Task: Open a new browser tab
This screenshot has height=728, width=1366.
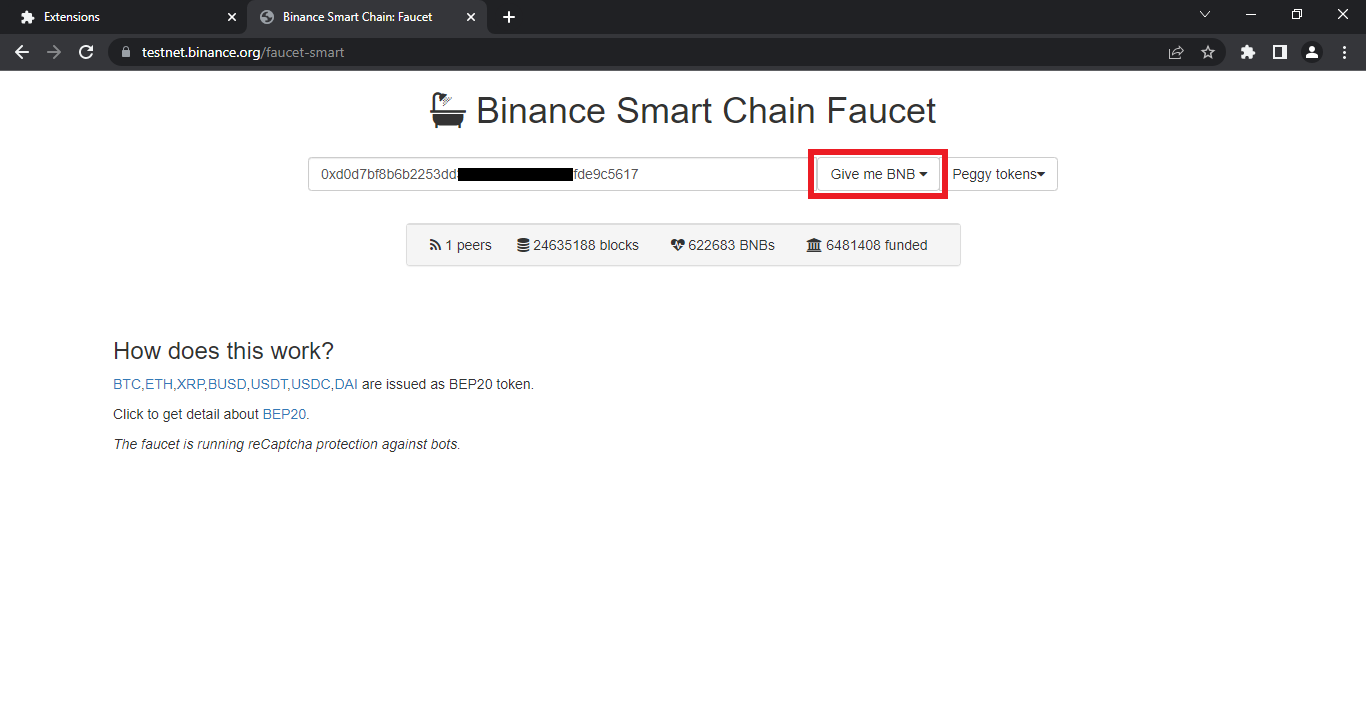Action: click(x=509, y=17)
